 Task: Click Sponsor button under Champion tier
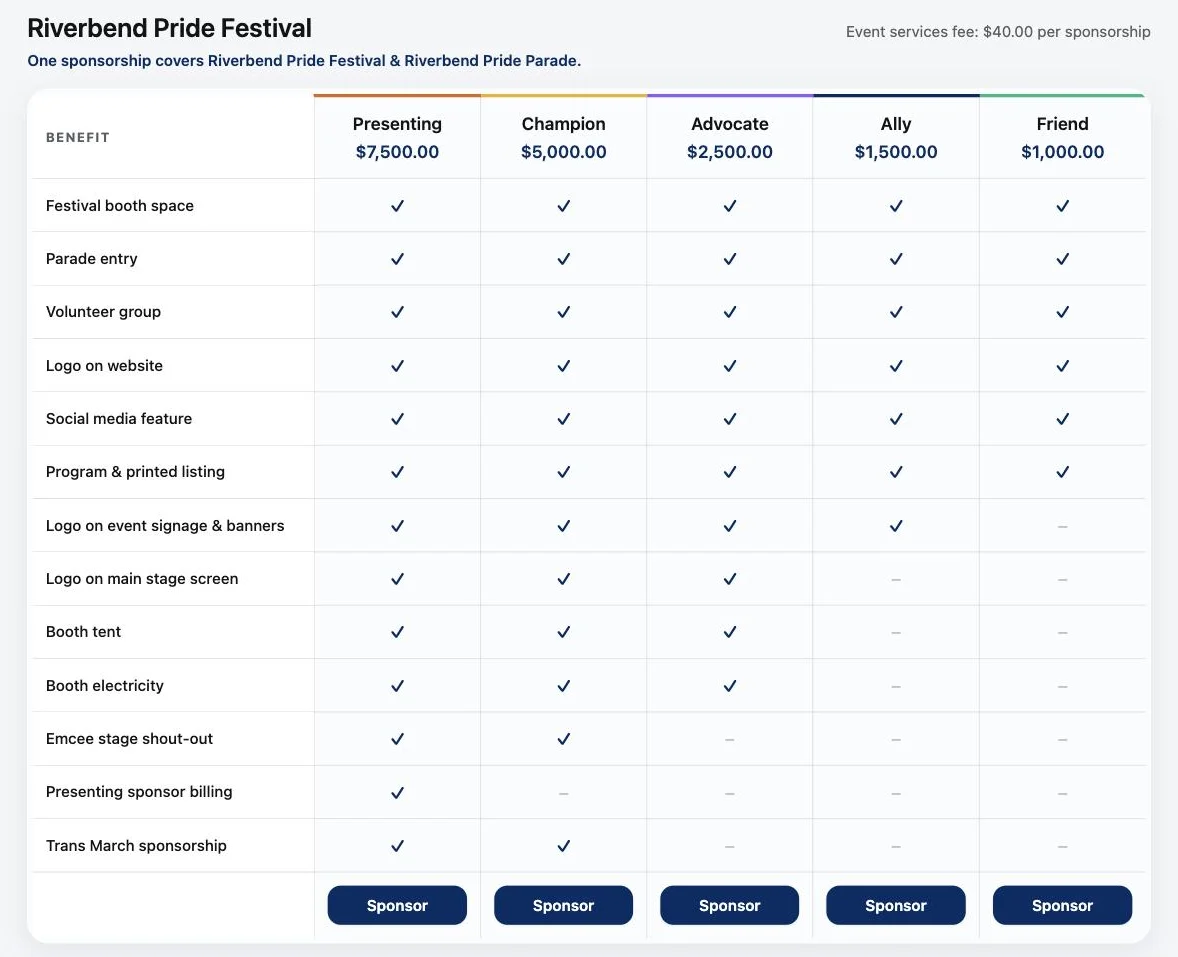(563, 905)
